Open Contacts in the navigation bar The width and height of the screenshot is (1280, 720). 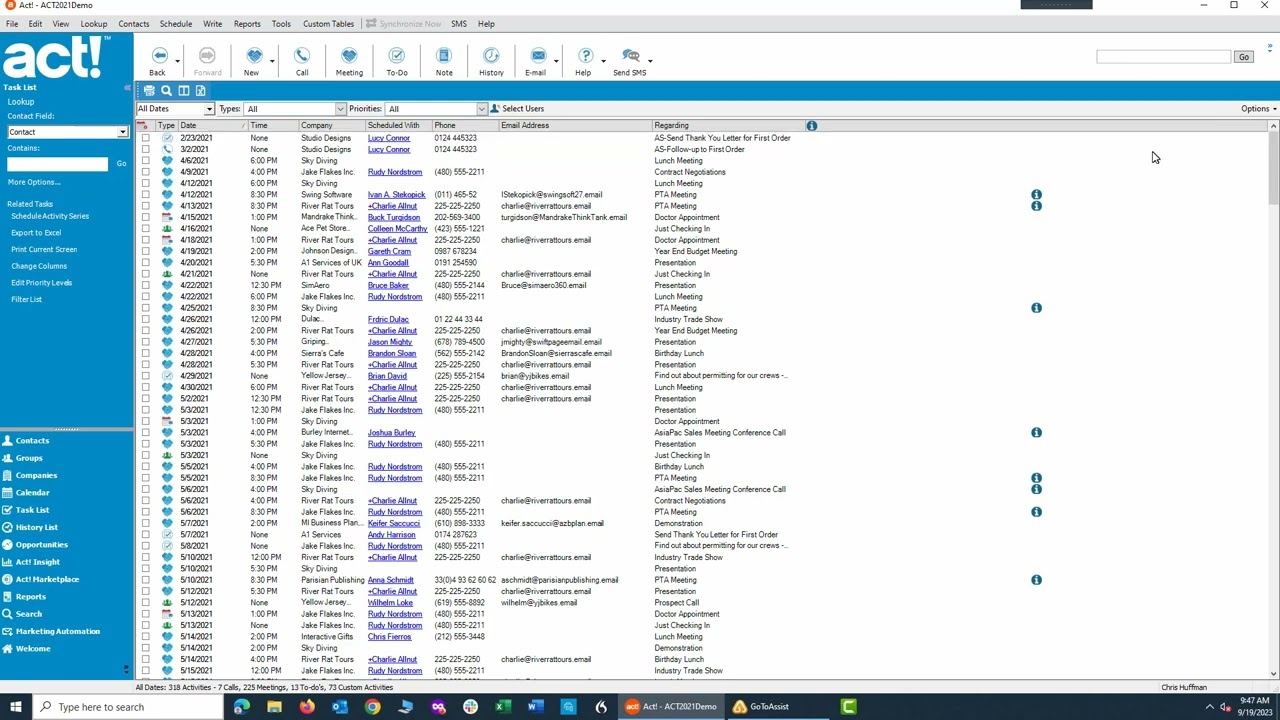32,441
